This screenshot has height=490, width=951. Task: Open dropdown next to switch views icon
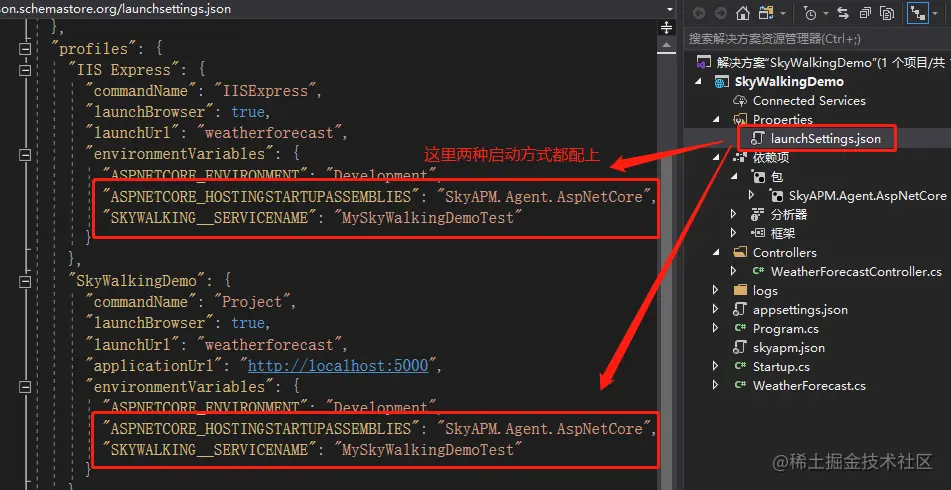[x=782, y=13]
